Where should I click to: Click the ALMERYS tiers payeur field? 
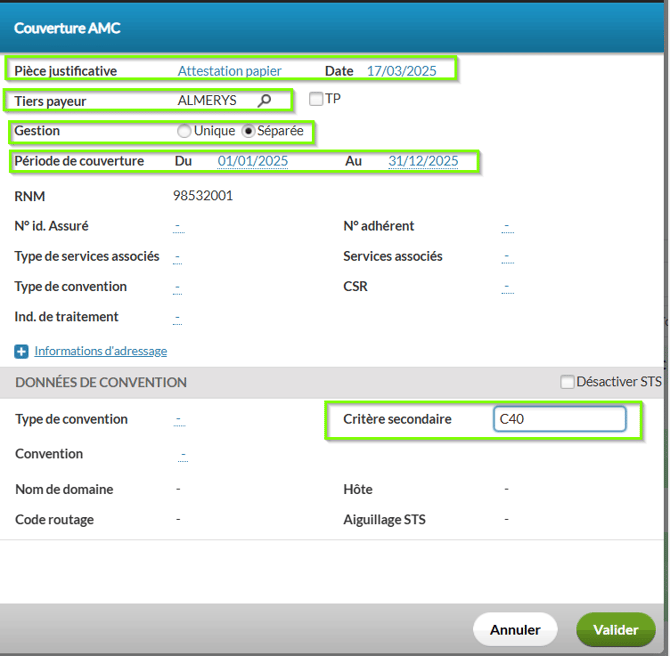click(207, 100)
